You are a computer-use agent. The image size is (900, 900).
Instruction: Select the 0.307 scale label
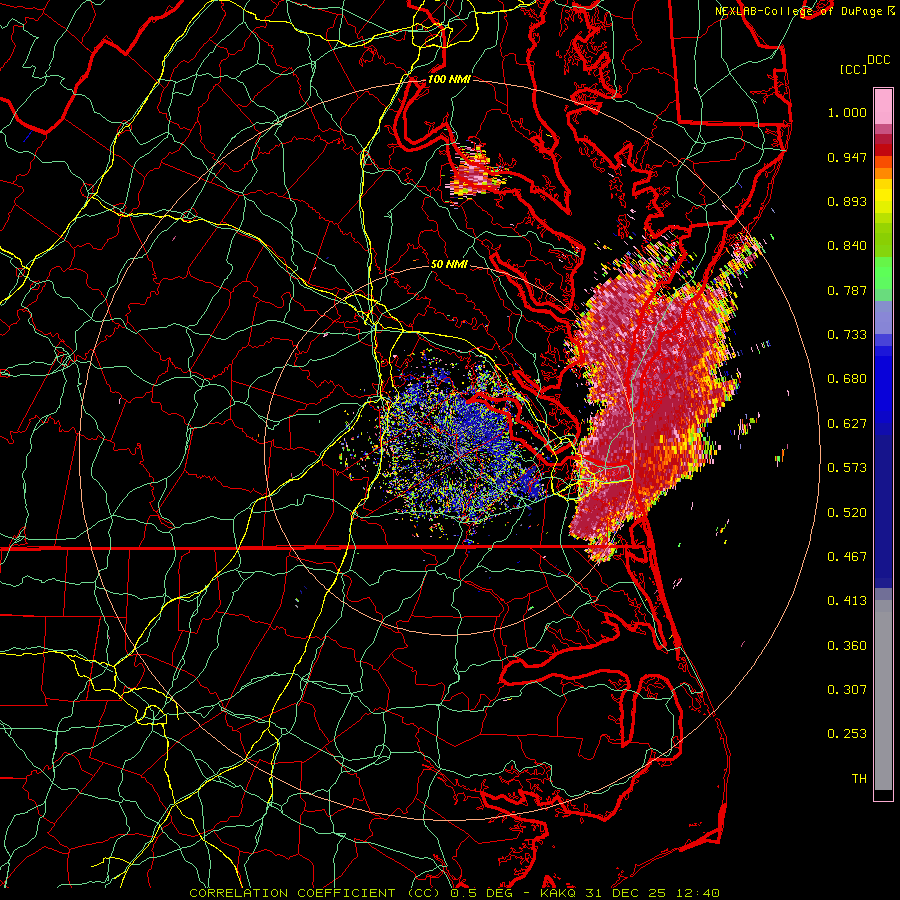click(847, 690)
